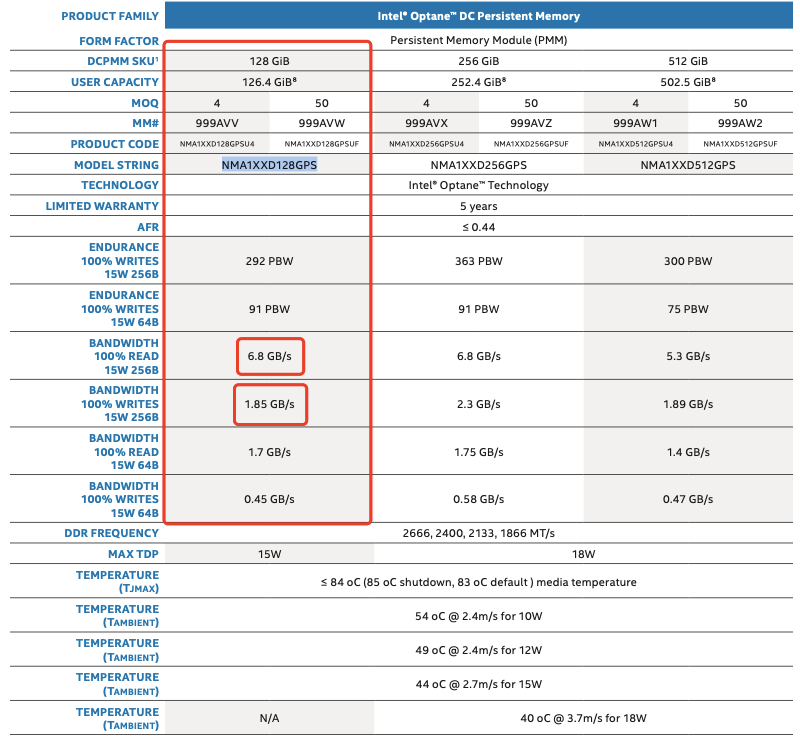800x747 pixels.
Task: Click the MOQ row label
Action: pyautogui.click(x=145, y=103)
